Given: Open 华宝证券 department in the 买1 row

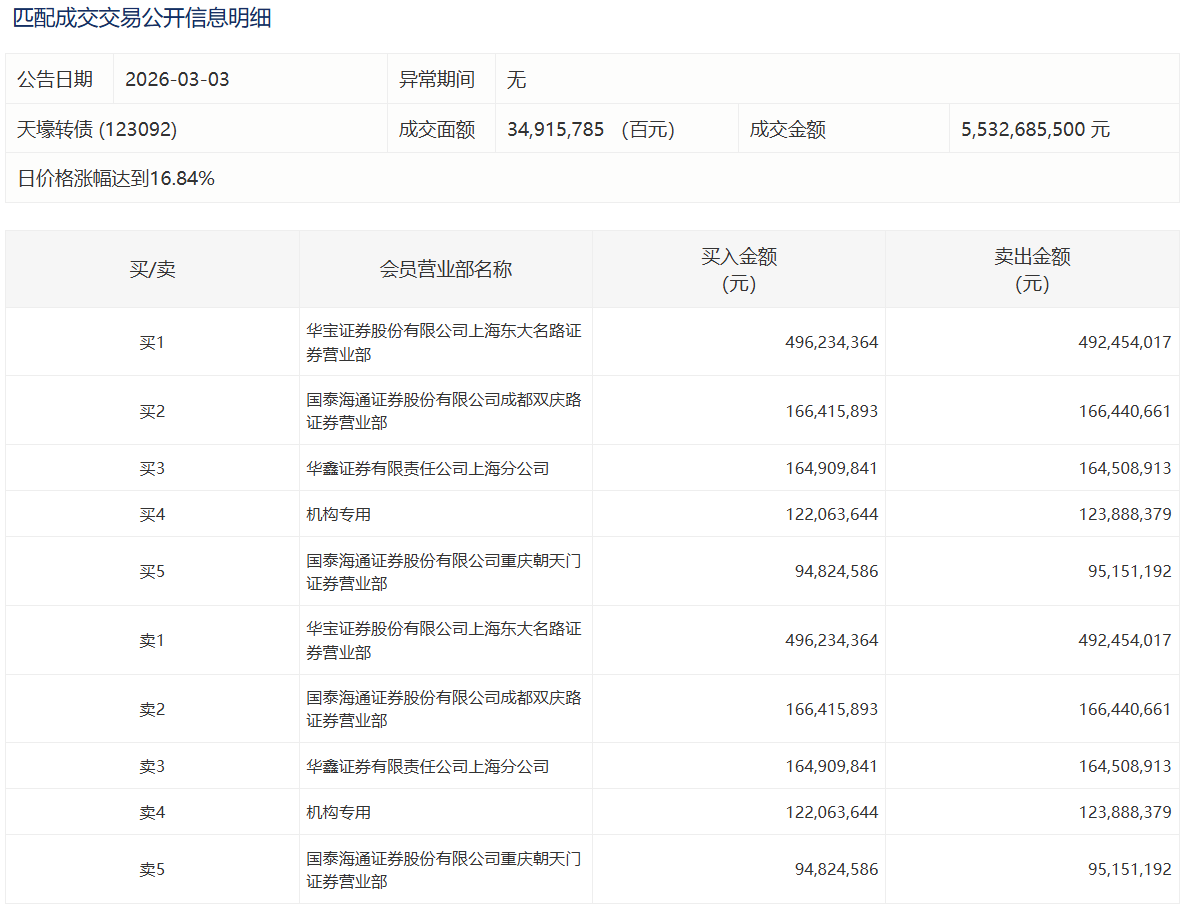Looking at the screenshot, I should tap(443, 342).
